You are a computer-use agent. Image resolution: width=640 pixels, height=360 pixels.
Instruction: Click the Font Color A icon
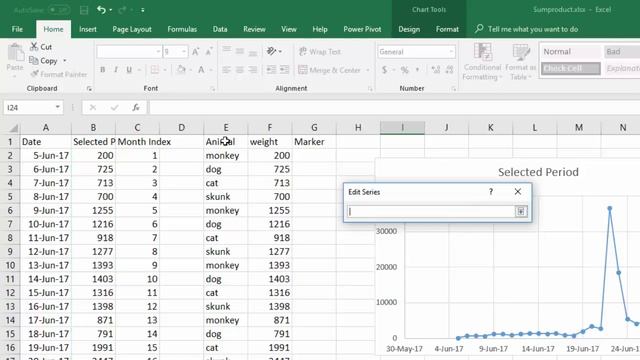[x=201, y=70]
